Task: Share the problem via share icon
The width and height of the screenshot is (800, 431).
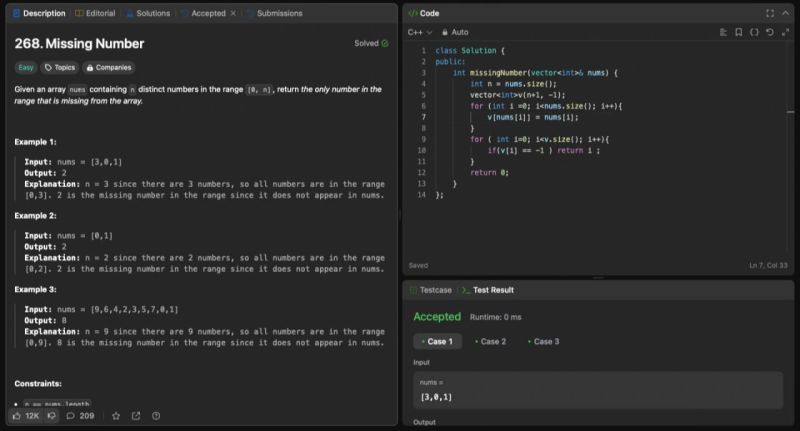Action: (x=136, y=416)
